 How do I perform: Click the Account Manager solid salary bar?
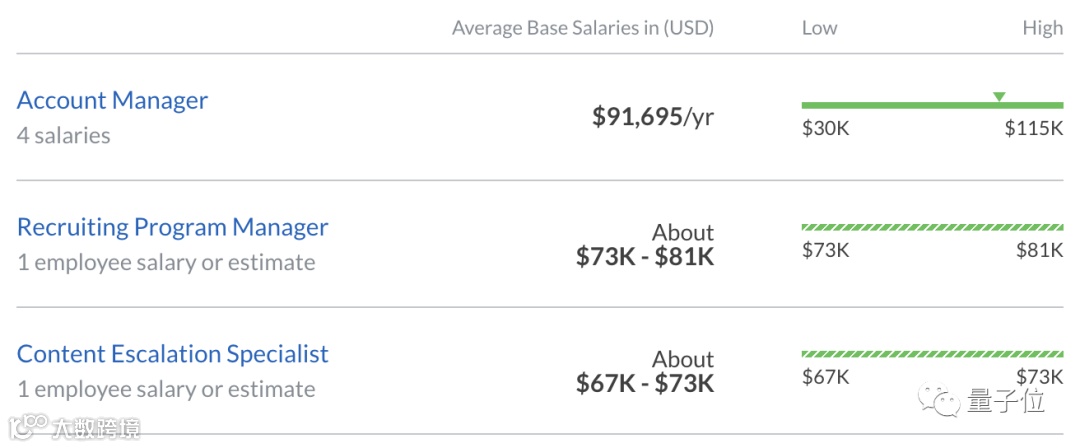tap(932, 105)
